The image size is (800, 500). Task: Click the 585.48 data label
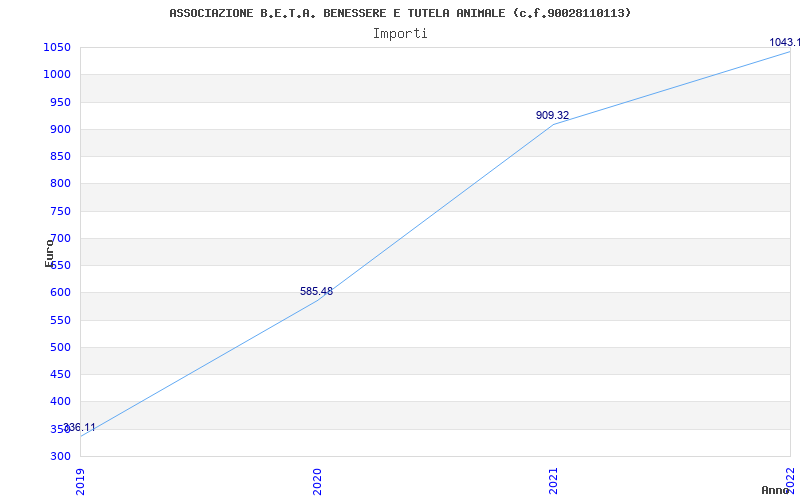click(316, 291)
